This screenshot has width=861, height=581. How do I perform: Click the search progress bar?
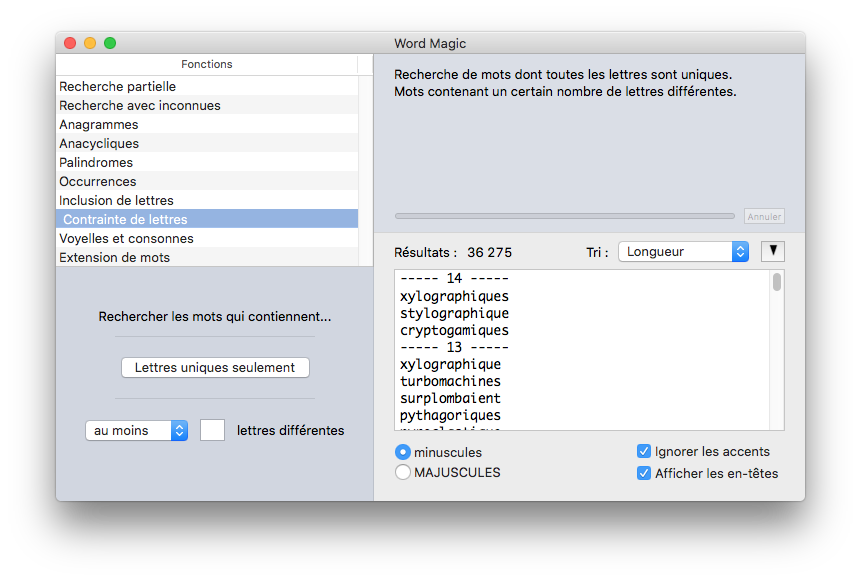(x=564, y=216)
